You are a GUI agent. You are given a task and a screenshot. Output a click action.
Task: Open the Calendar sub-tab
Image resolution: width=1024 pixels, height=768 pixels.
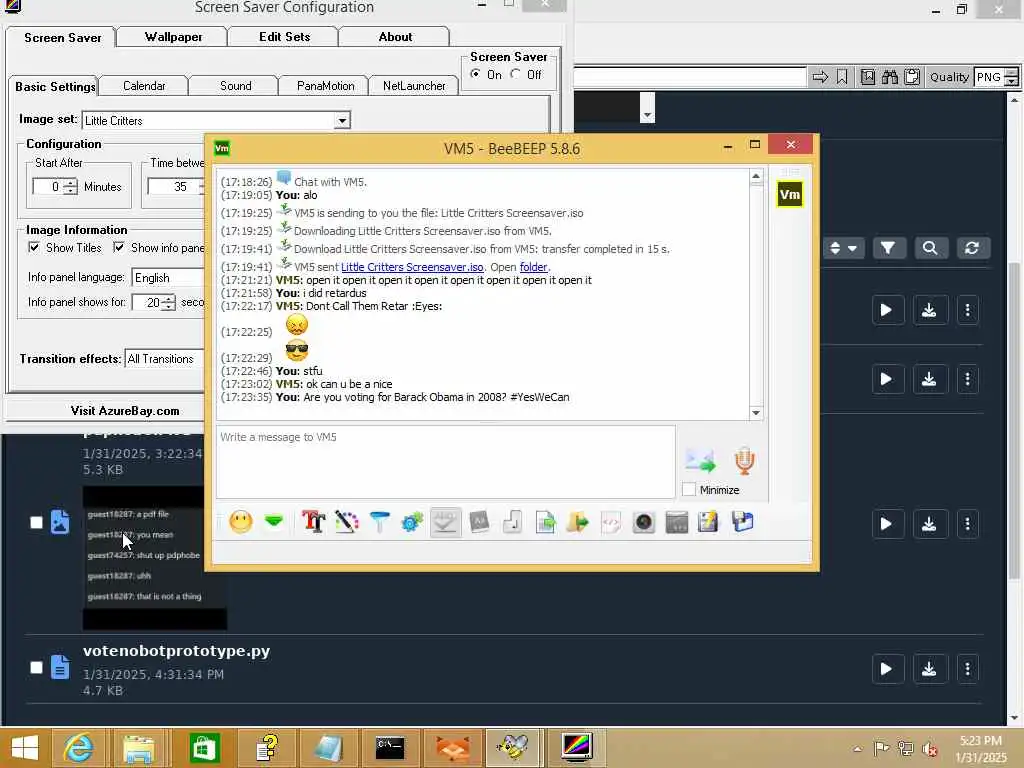[x=144, y=86]
